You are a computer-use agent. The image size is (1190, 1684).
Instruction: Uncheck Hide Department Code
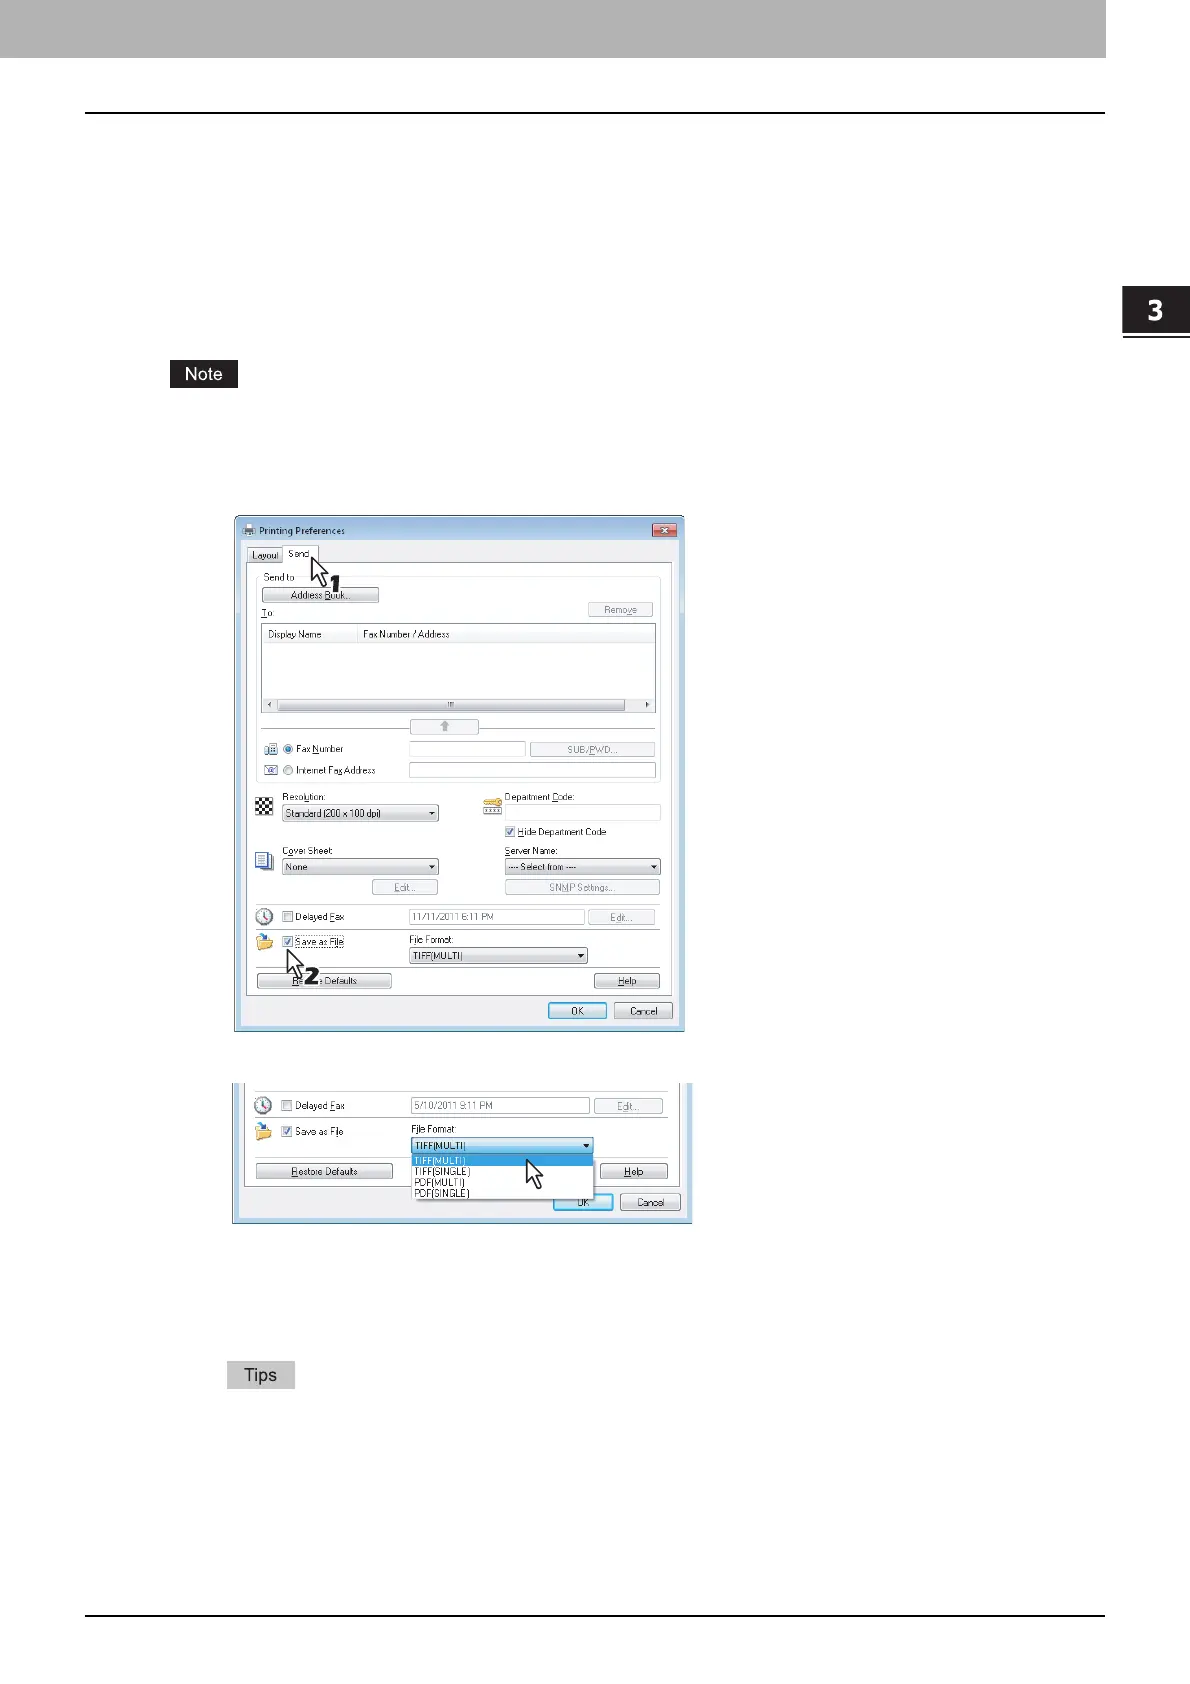[x=510, y=832]
